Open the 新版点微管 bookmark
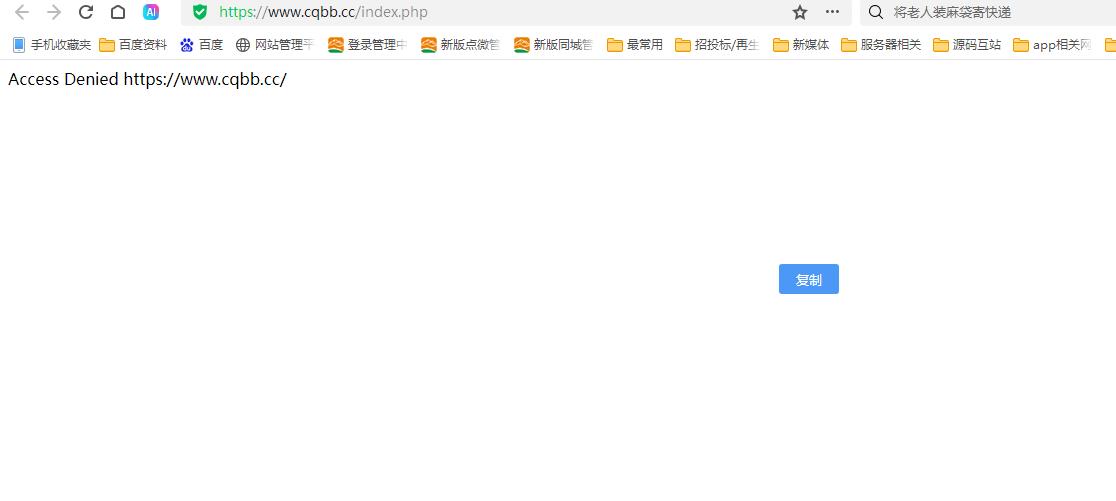The height and width of the screenshot is (501, 1116). [x=460, y=45]
